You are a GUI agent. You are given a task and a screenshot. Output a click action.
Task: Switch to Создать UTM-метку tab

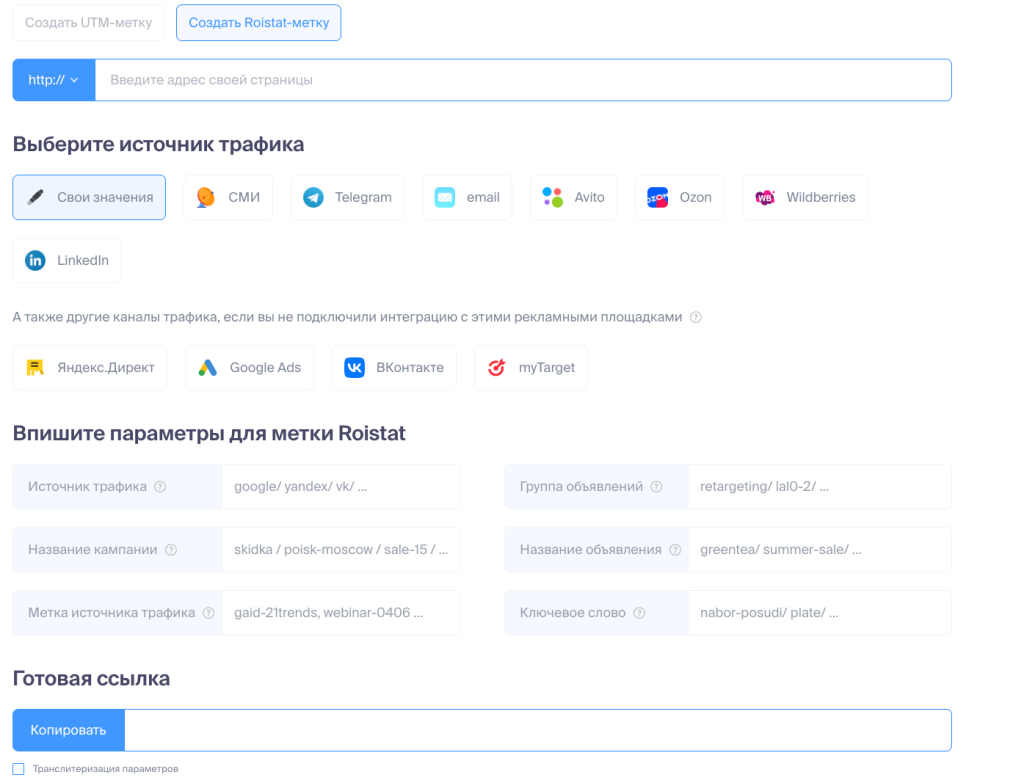pos(88,23)
